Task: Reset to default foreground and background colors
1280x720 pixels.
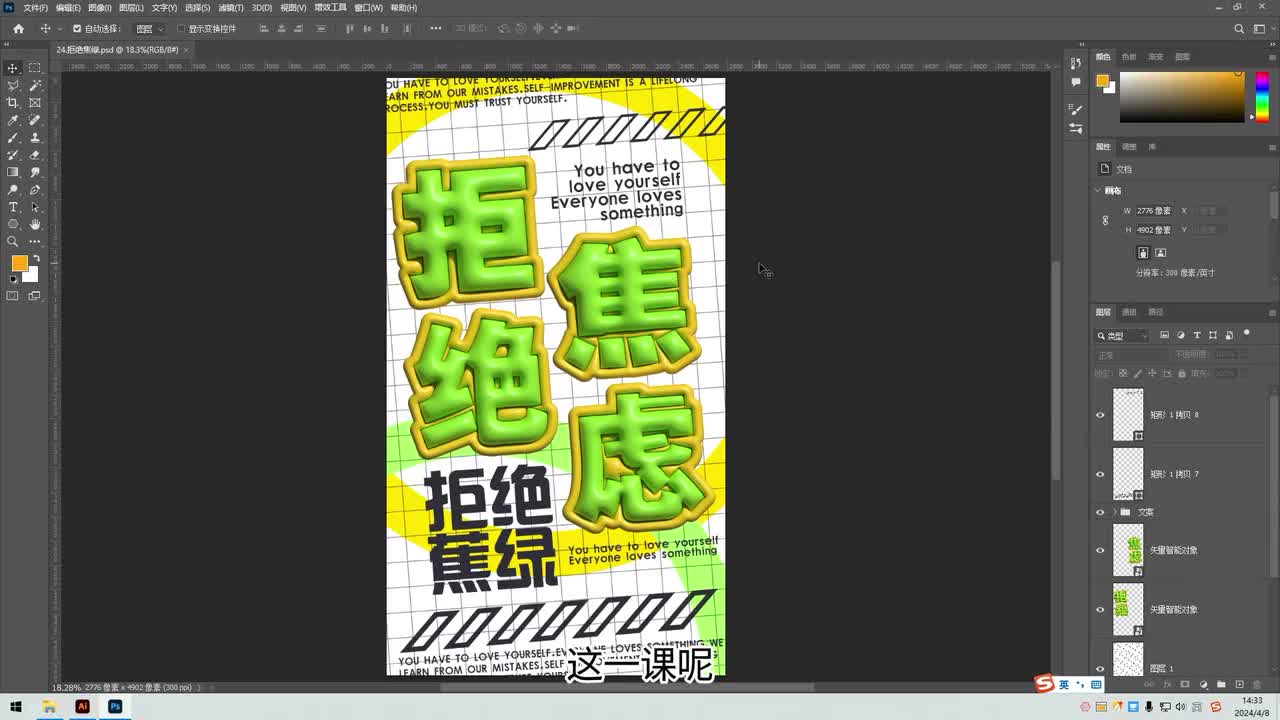Action: coord(14,280)
